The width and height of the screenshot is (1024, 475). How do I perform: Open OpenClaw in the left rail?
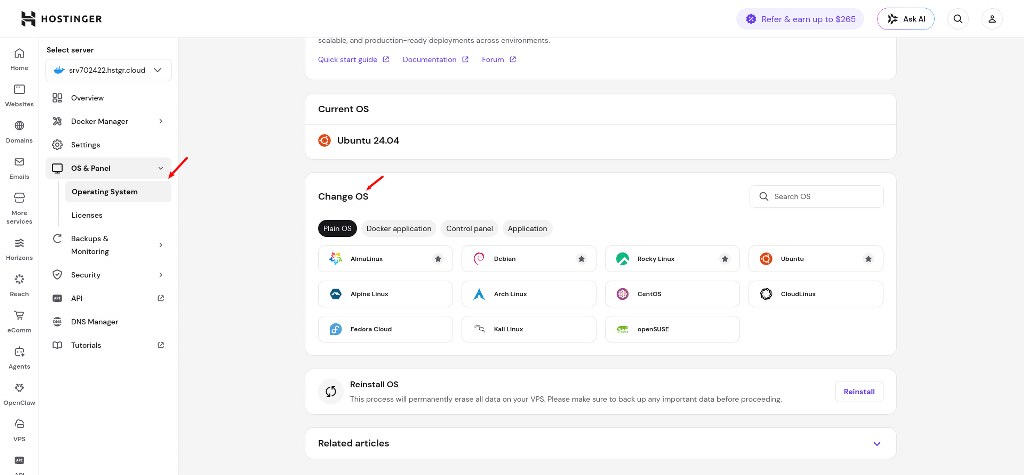pos(19,394)
